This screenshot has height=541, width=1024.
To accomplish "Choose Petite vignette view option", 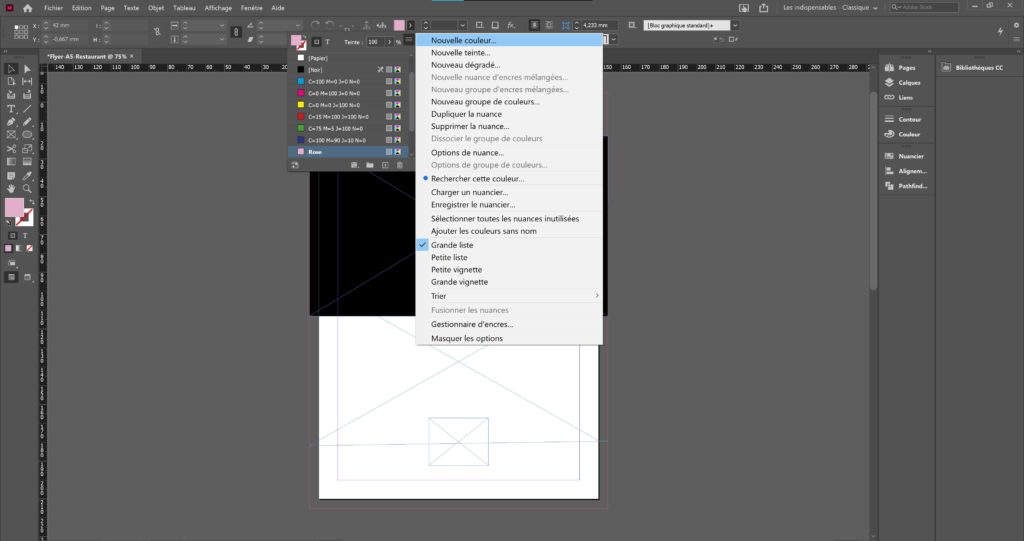I will tap(456, 270).
